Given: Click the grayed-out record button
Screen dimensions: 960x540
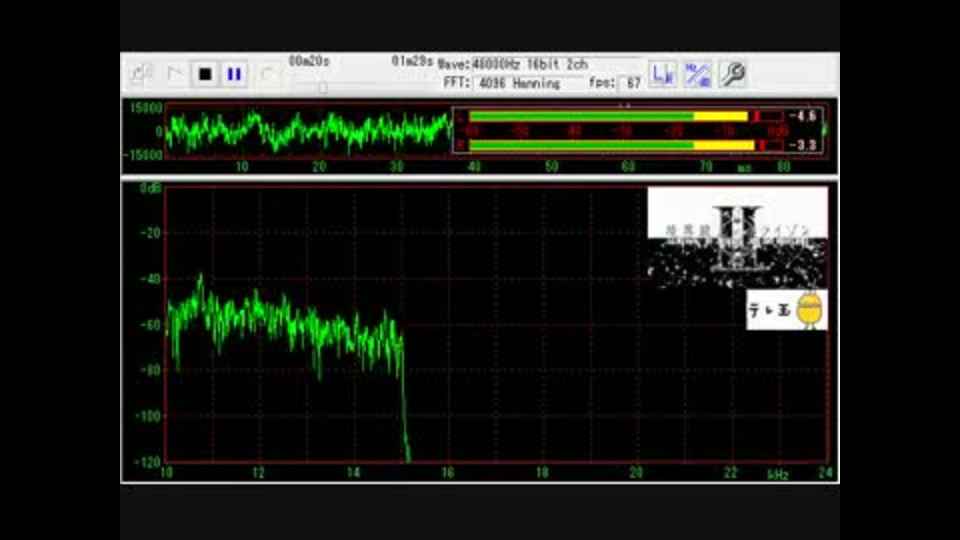Looking at the screenshot, I should pyautogui.click(x=267, y=74).
